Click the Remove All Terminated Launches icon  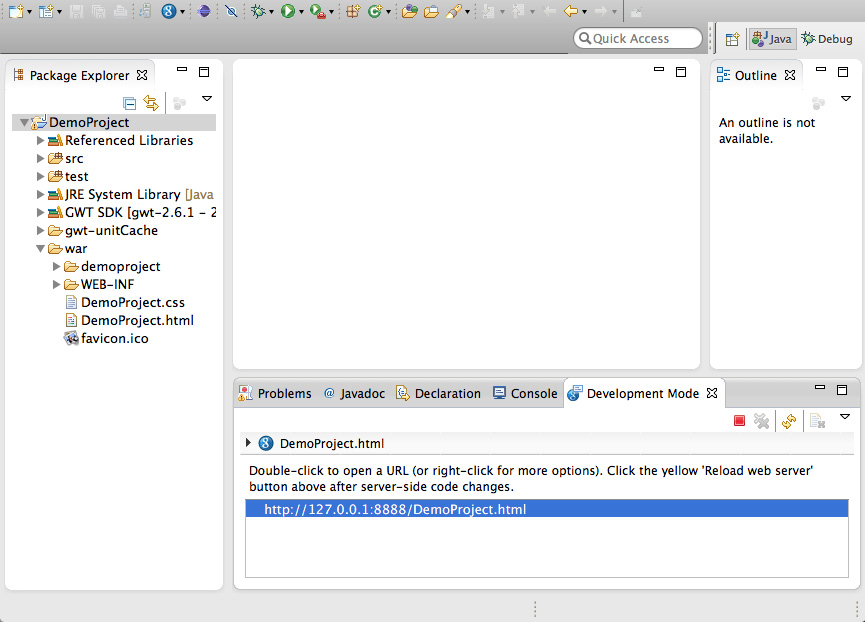coord(762,421)
